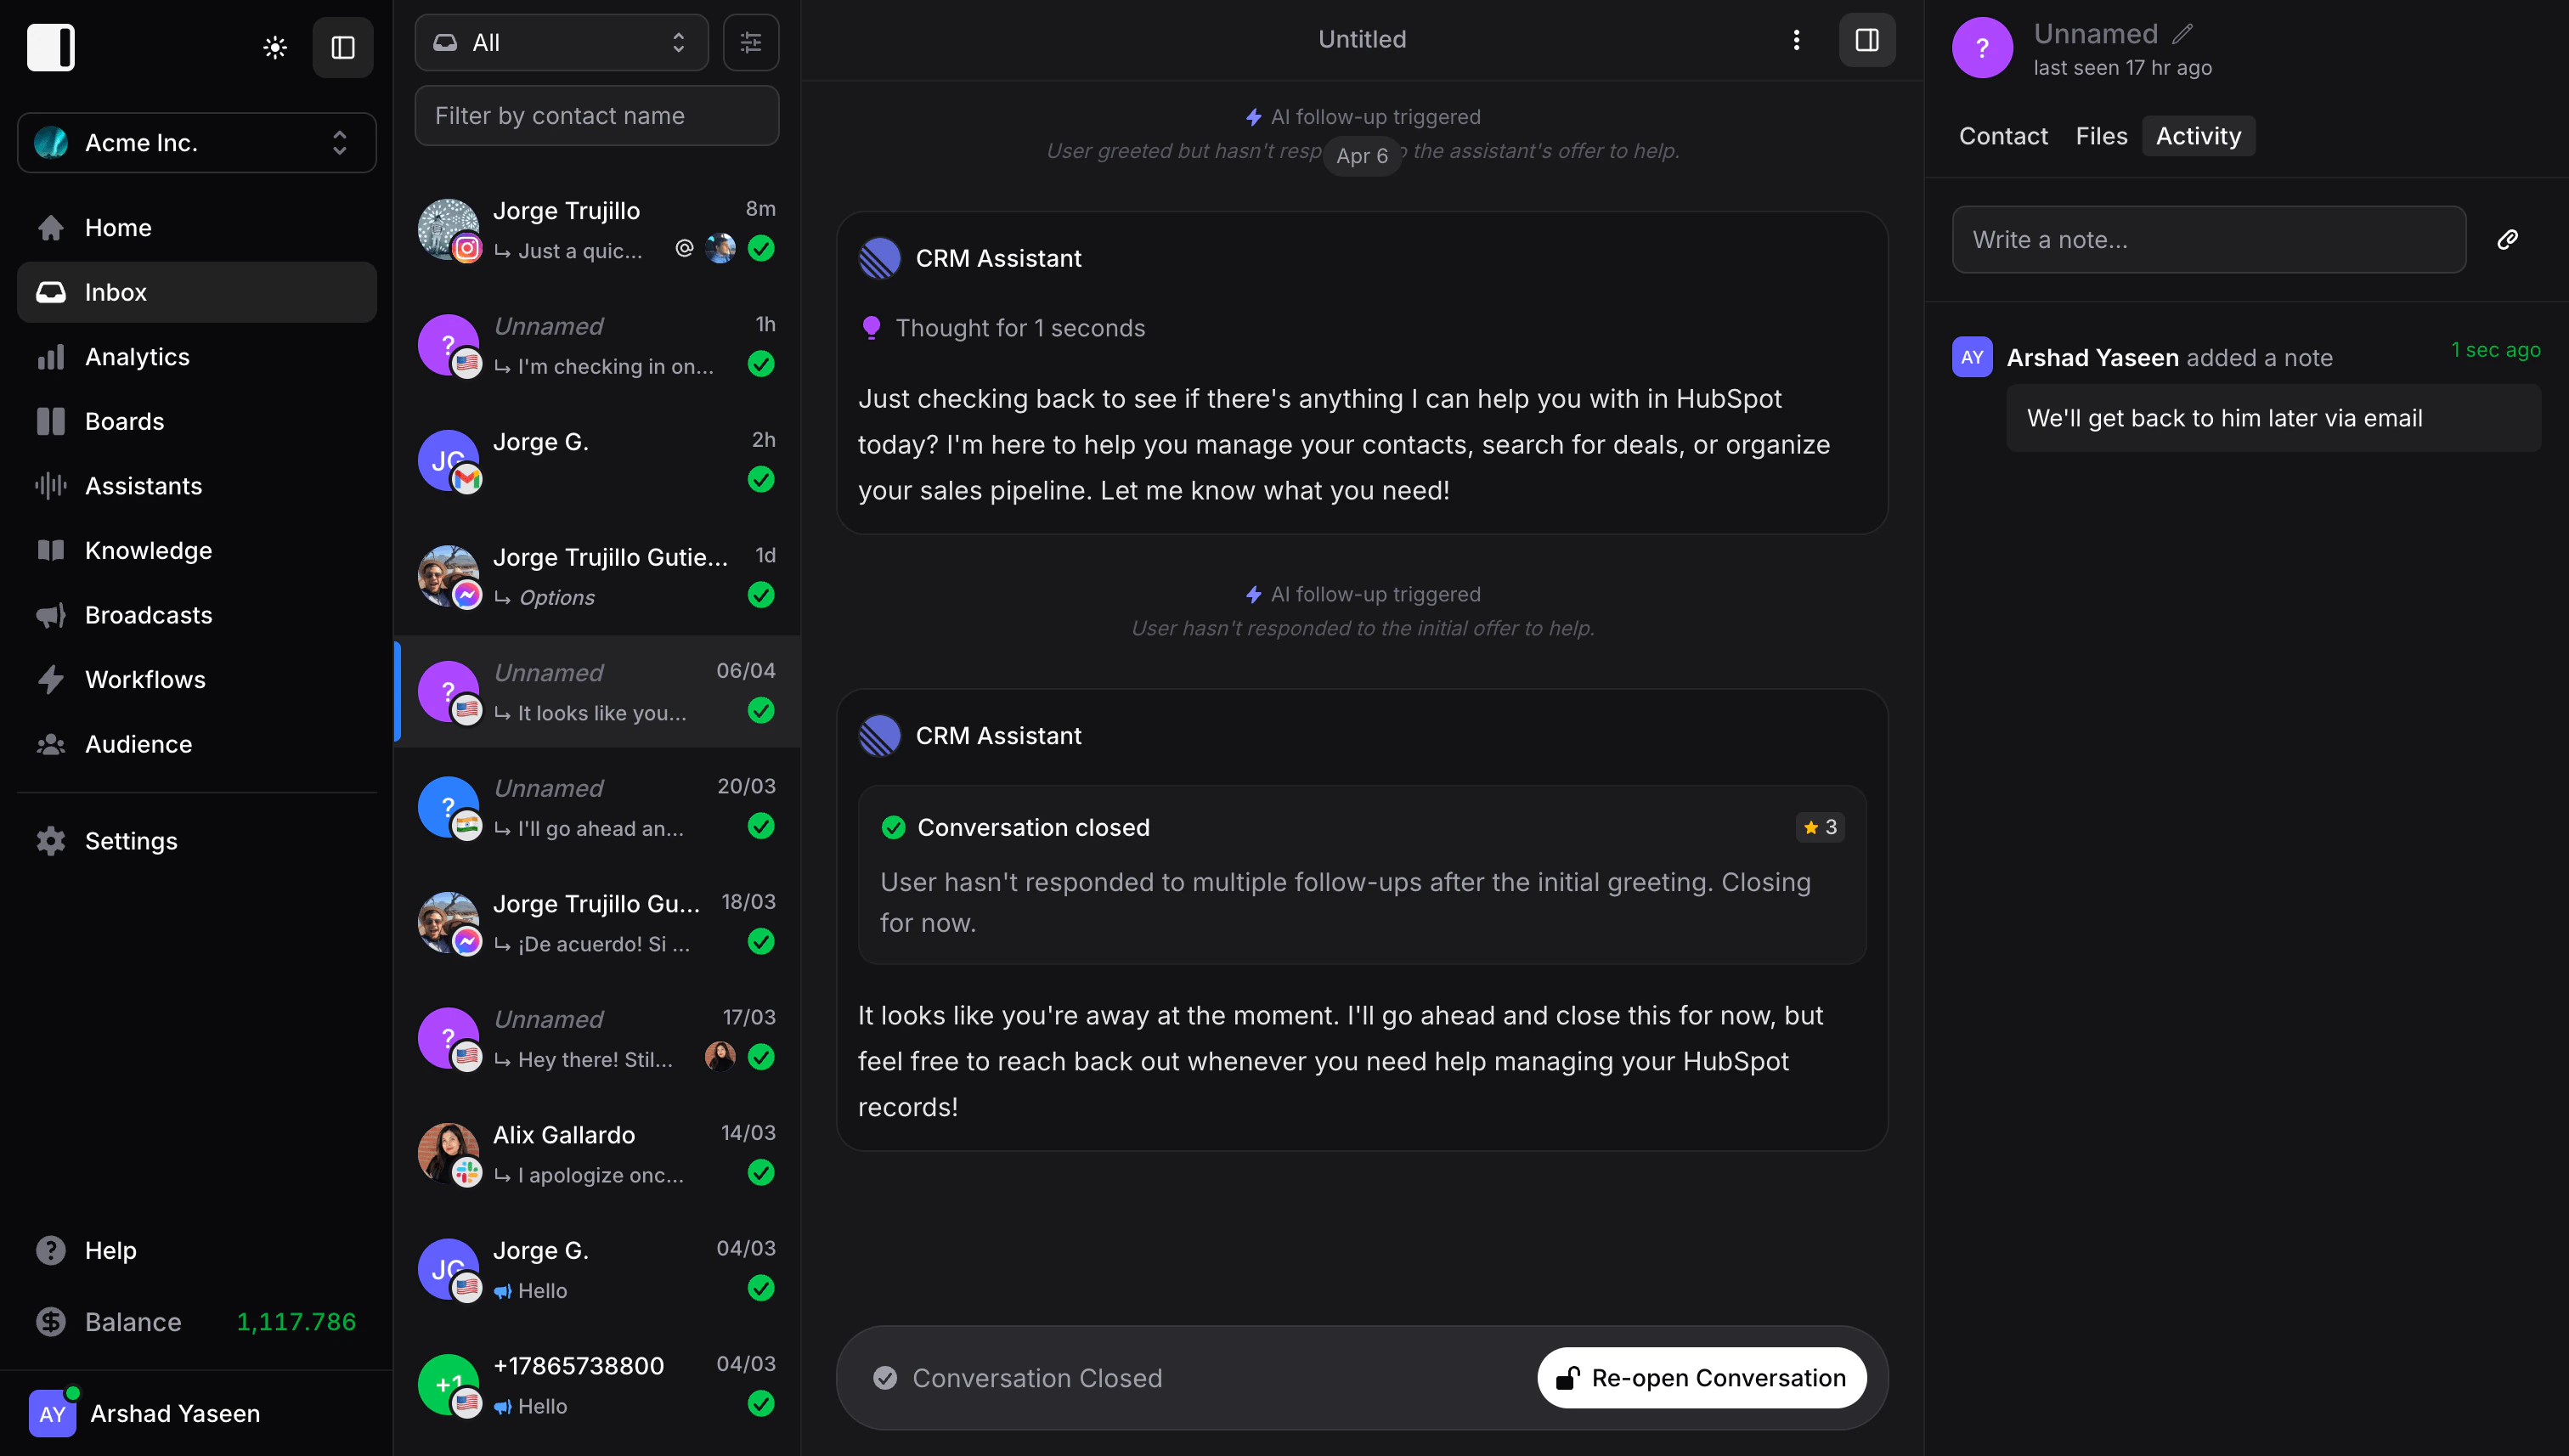Switch to the Files tab
This screenshot has width=2569, height=1456.
click(x=2101, y=136)
